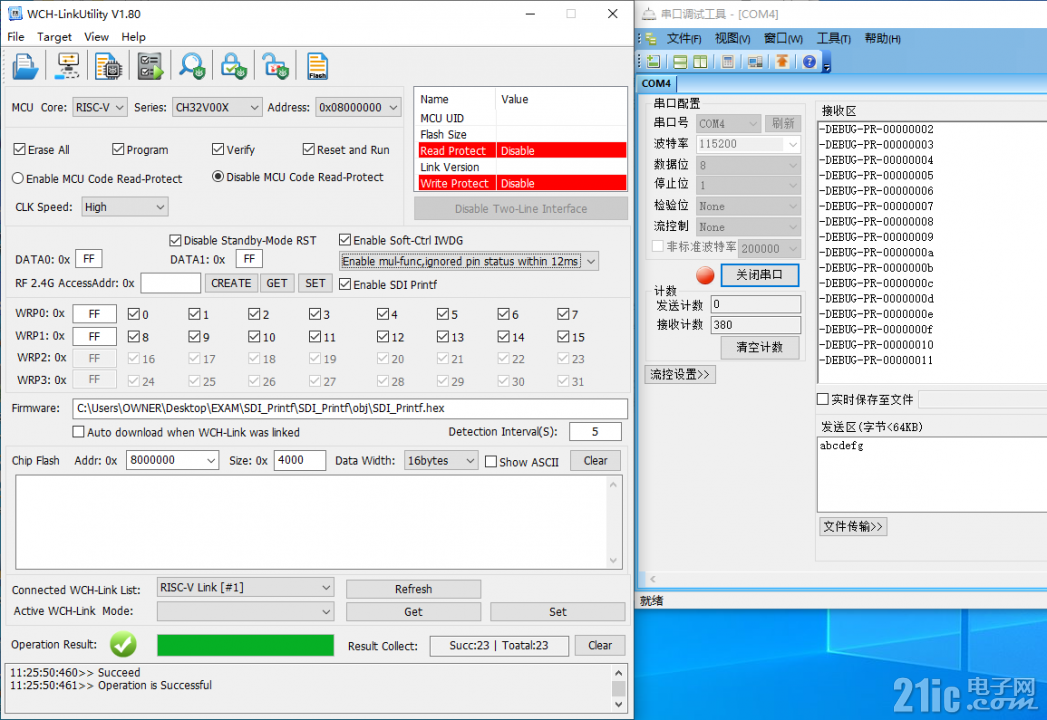Toggle write-protect sector 0 checkbox
The width and height of the screenshot is (1047, 720).
(x=134, y=314)
